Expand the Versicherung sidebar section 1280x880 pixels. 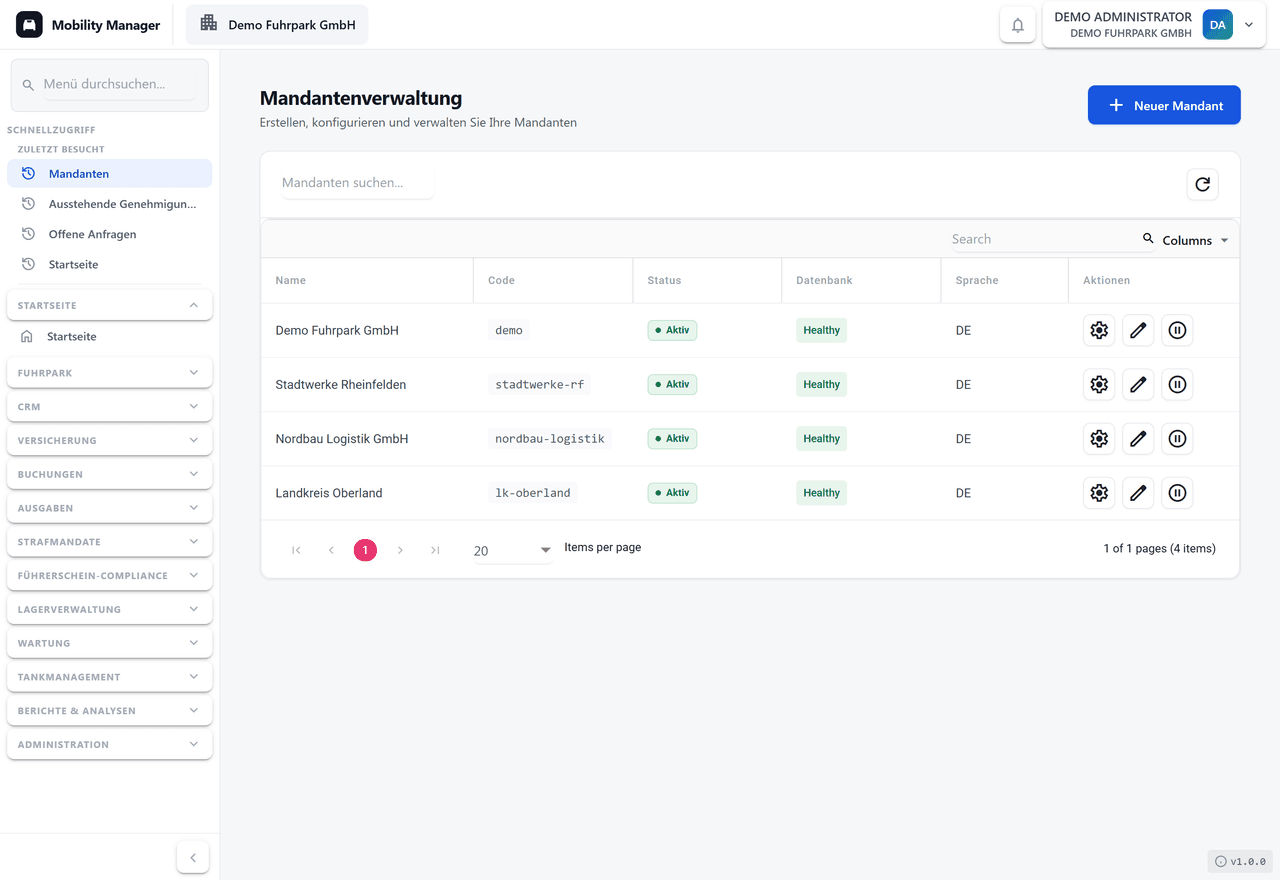(110, 440)
